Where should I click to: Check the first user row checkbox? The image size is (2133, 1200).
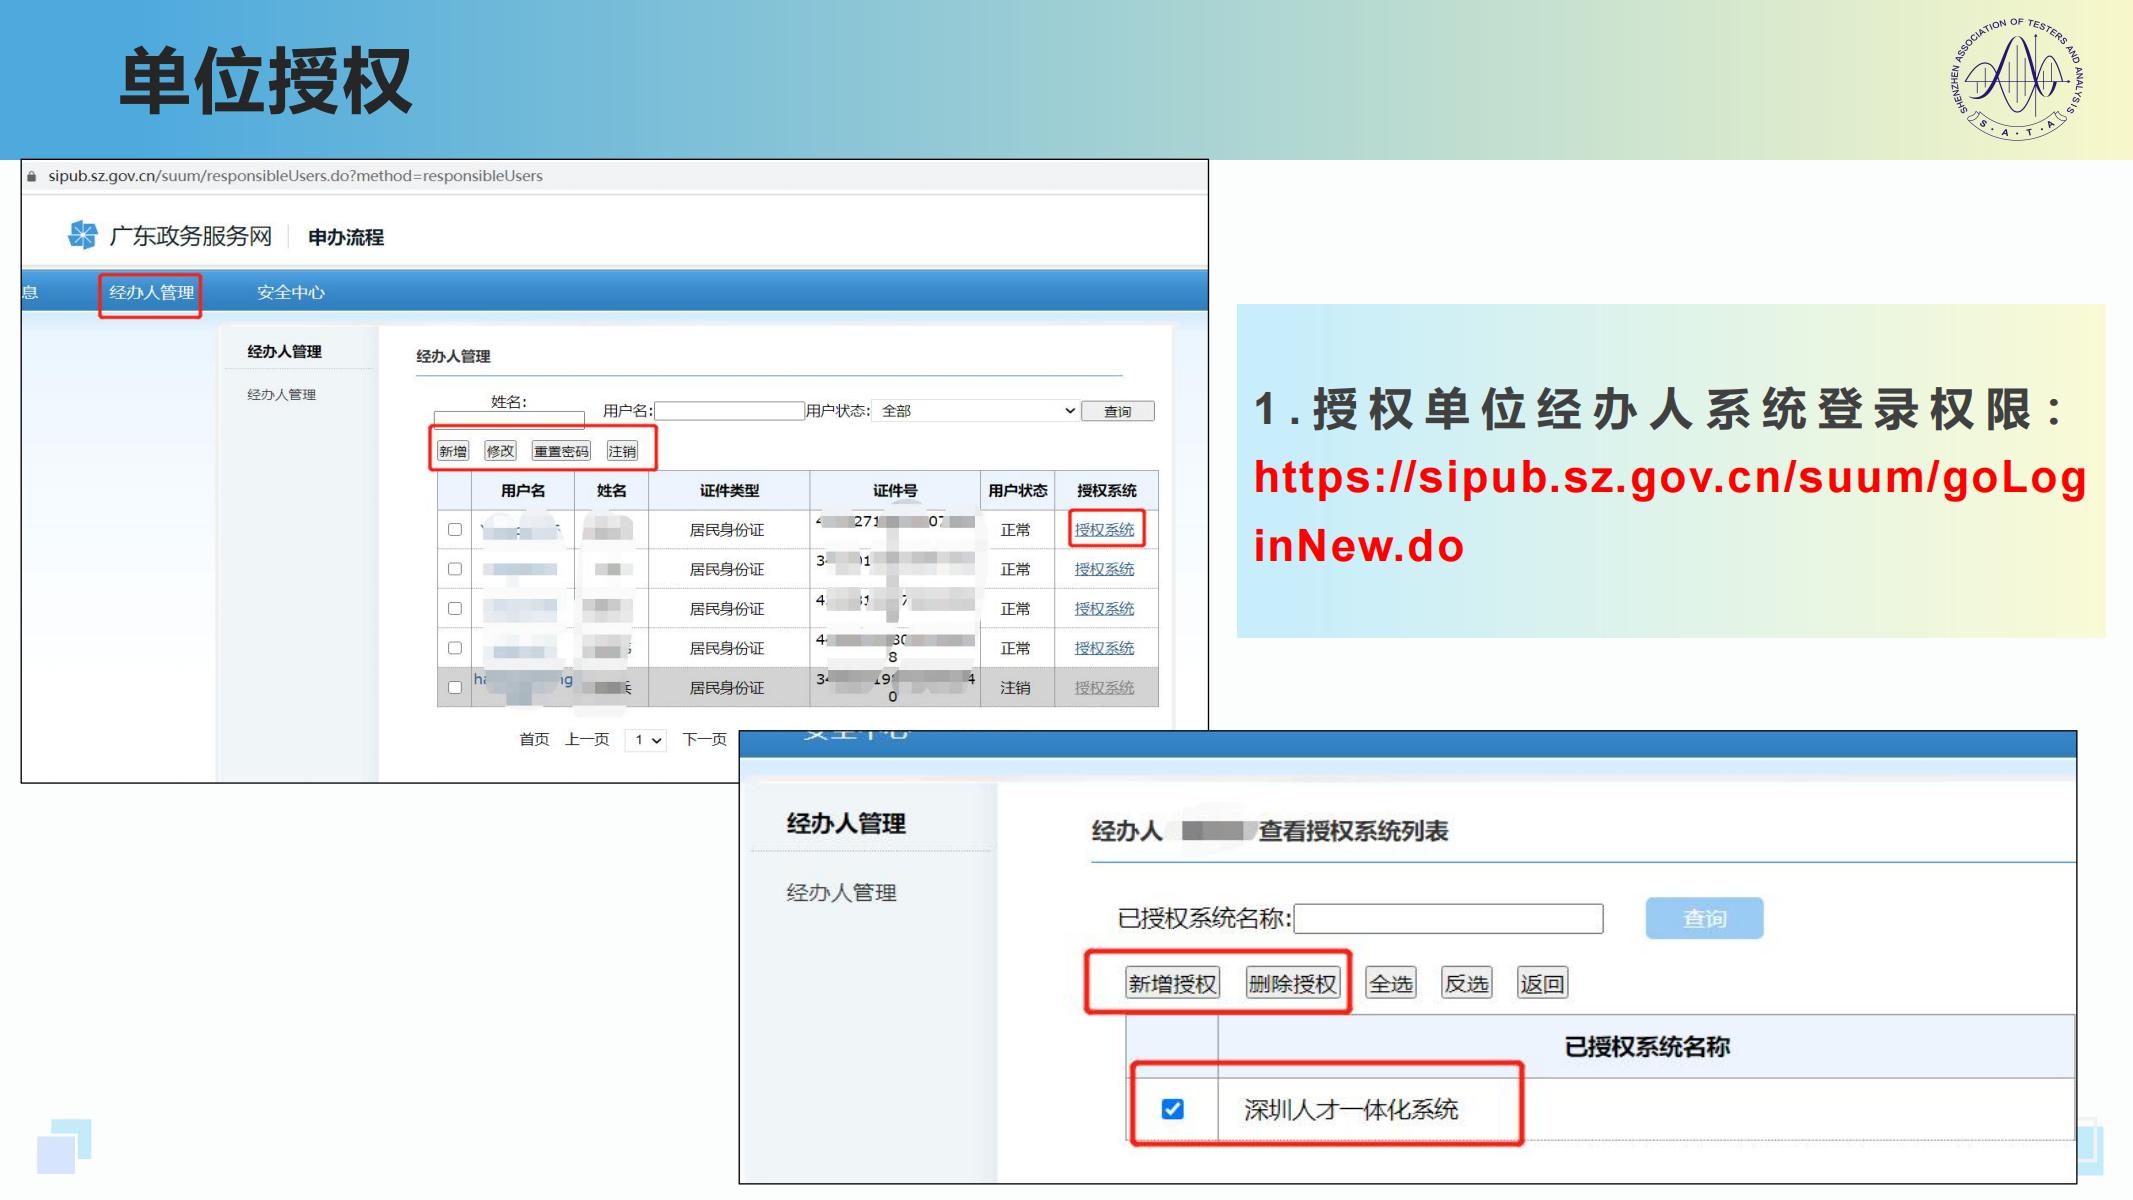tap(455, 529)
